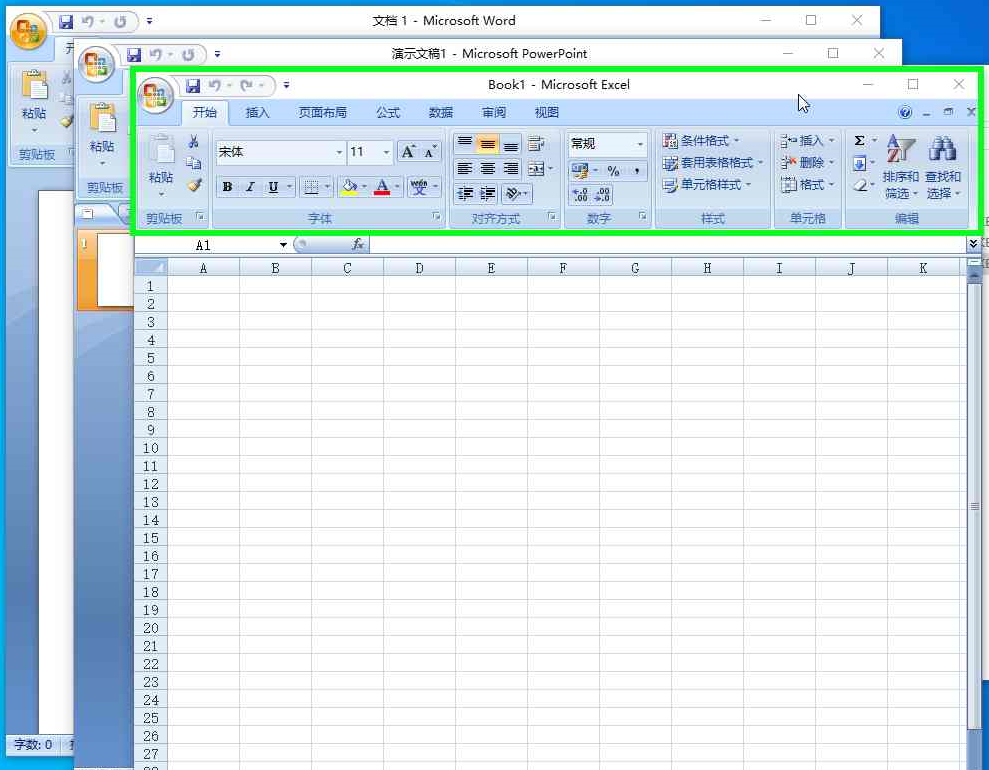The image size is (989, 770).
Task: Toggle bold formatting in Excel
Action: [227, 187]
